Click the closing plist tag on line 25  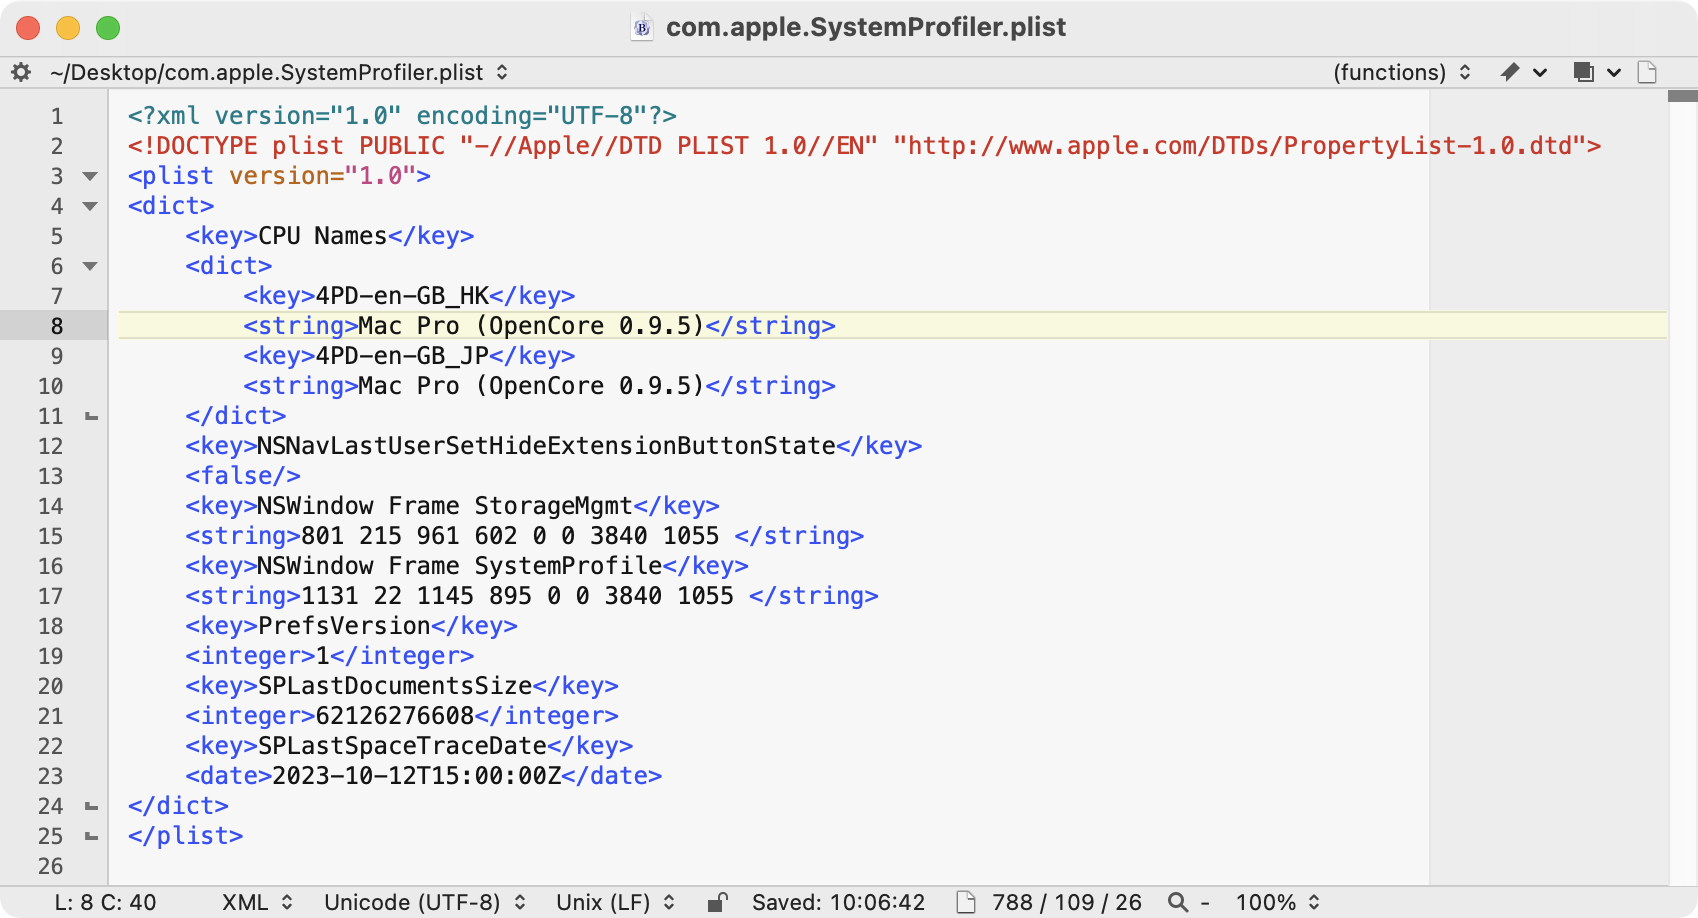tap(185, 836)
